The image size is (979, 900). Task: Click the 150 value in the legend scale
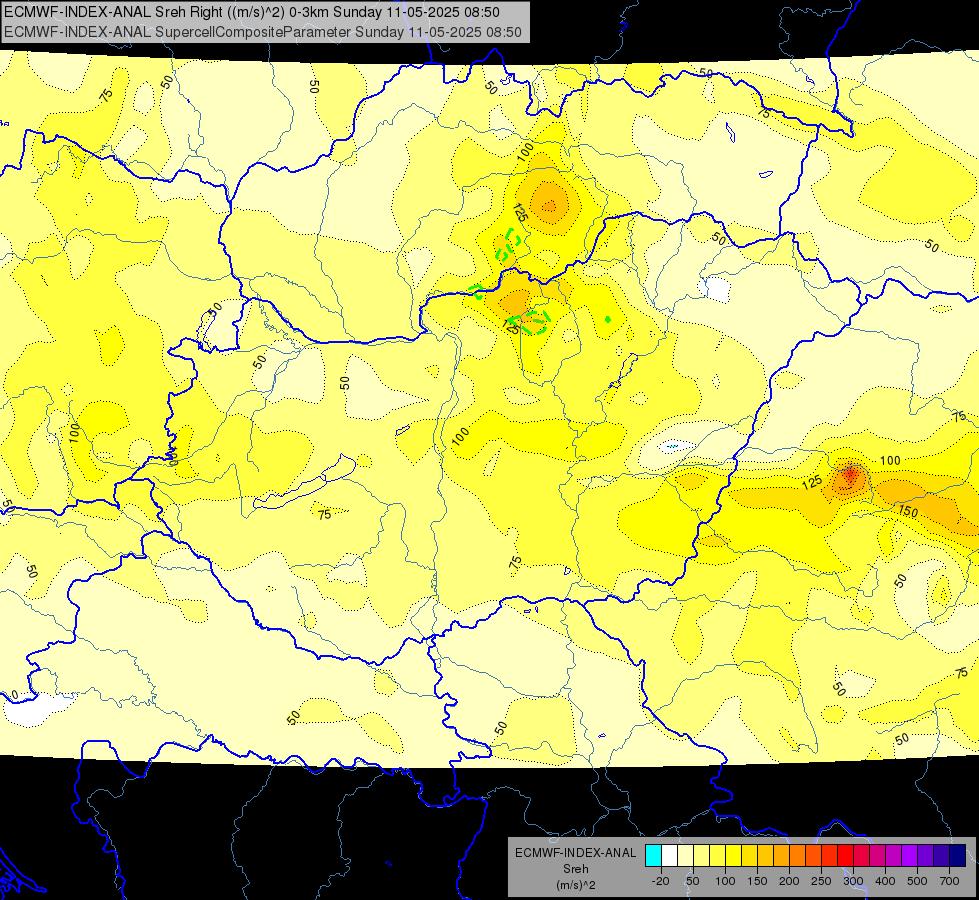(x=757, y=881)
